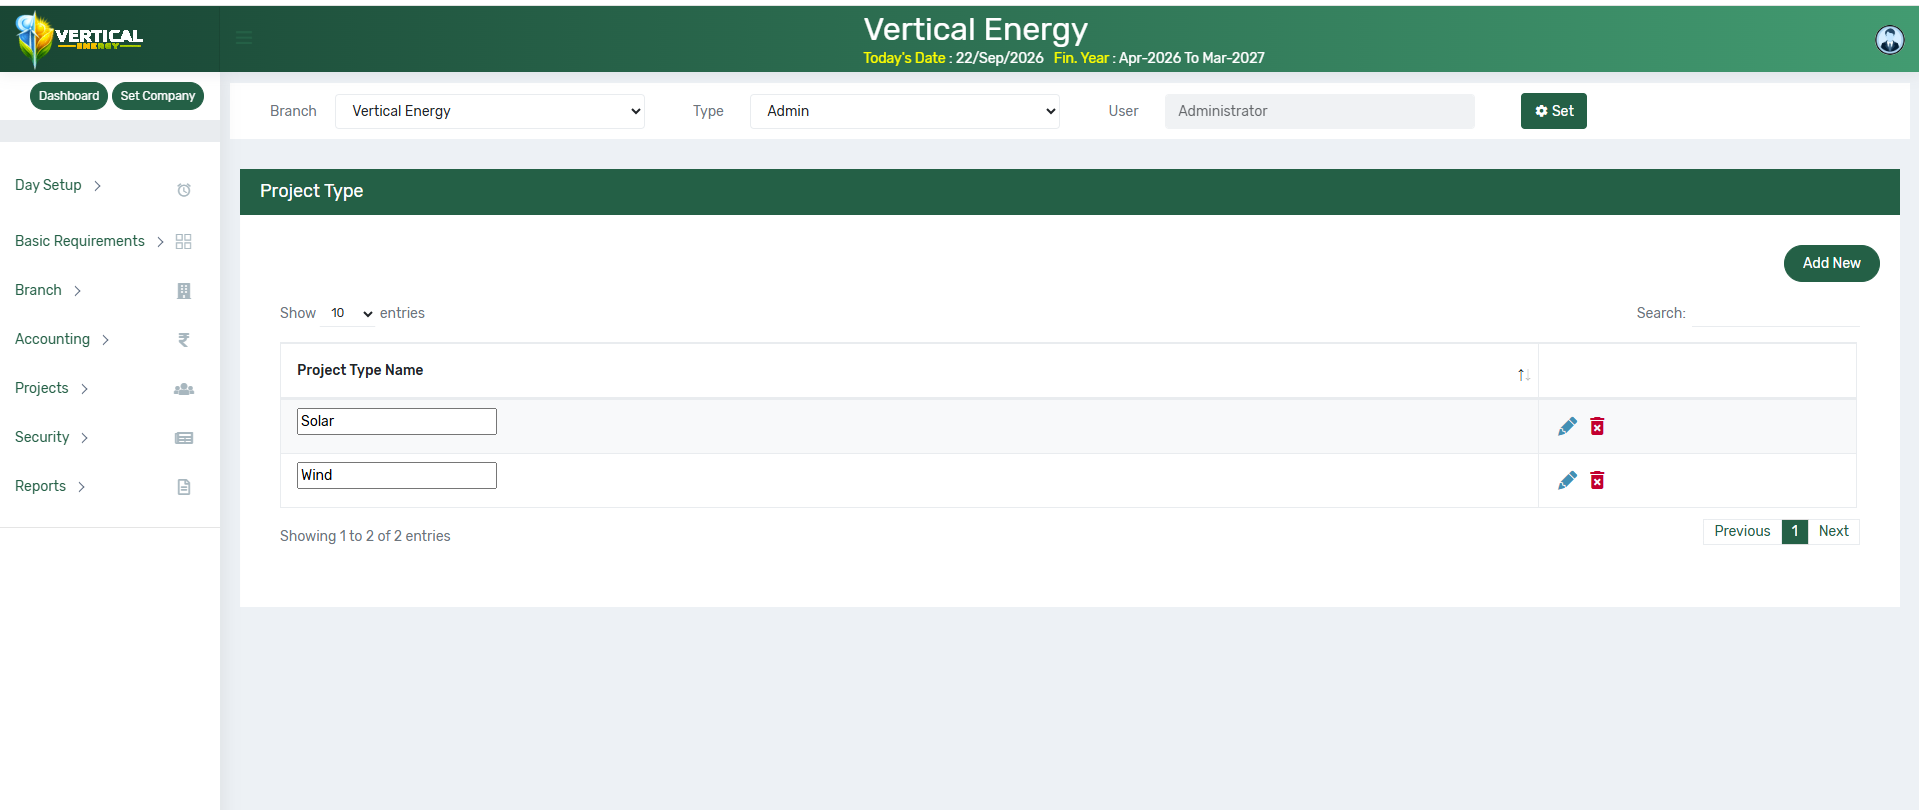The height and width of the screenshot is (810, 1919).
Task: Click the Projects people icon
Action: point(184,389)
